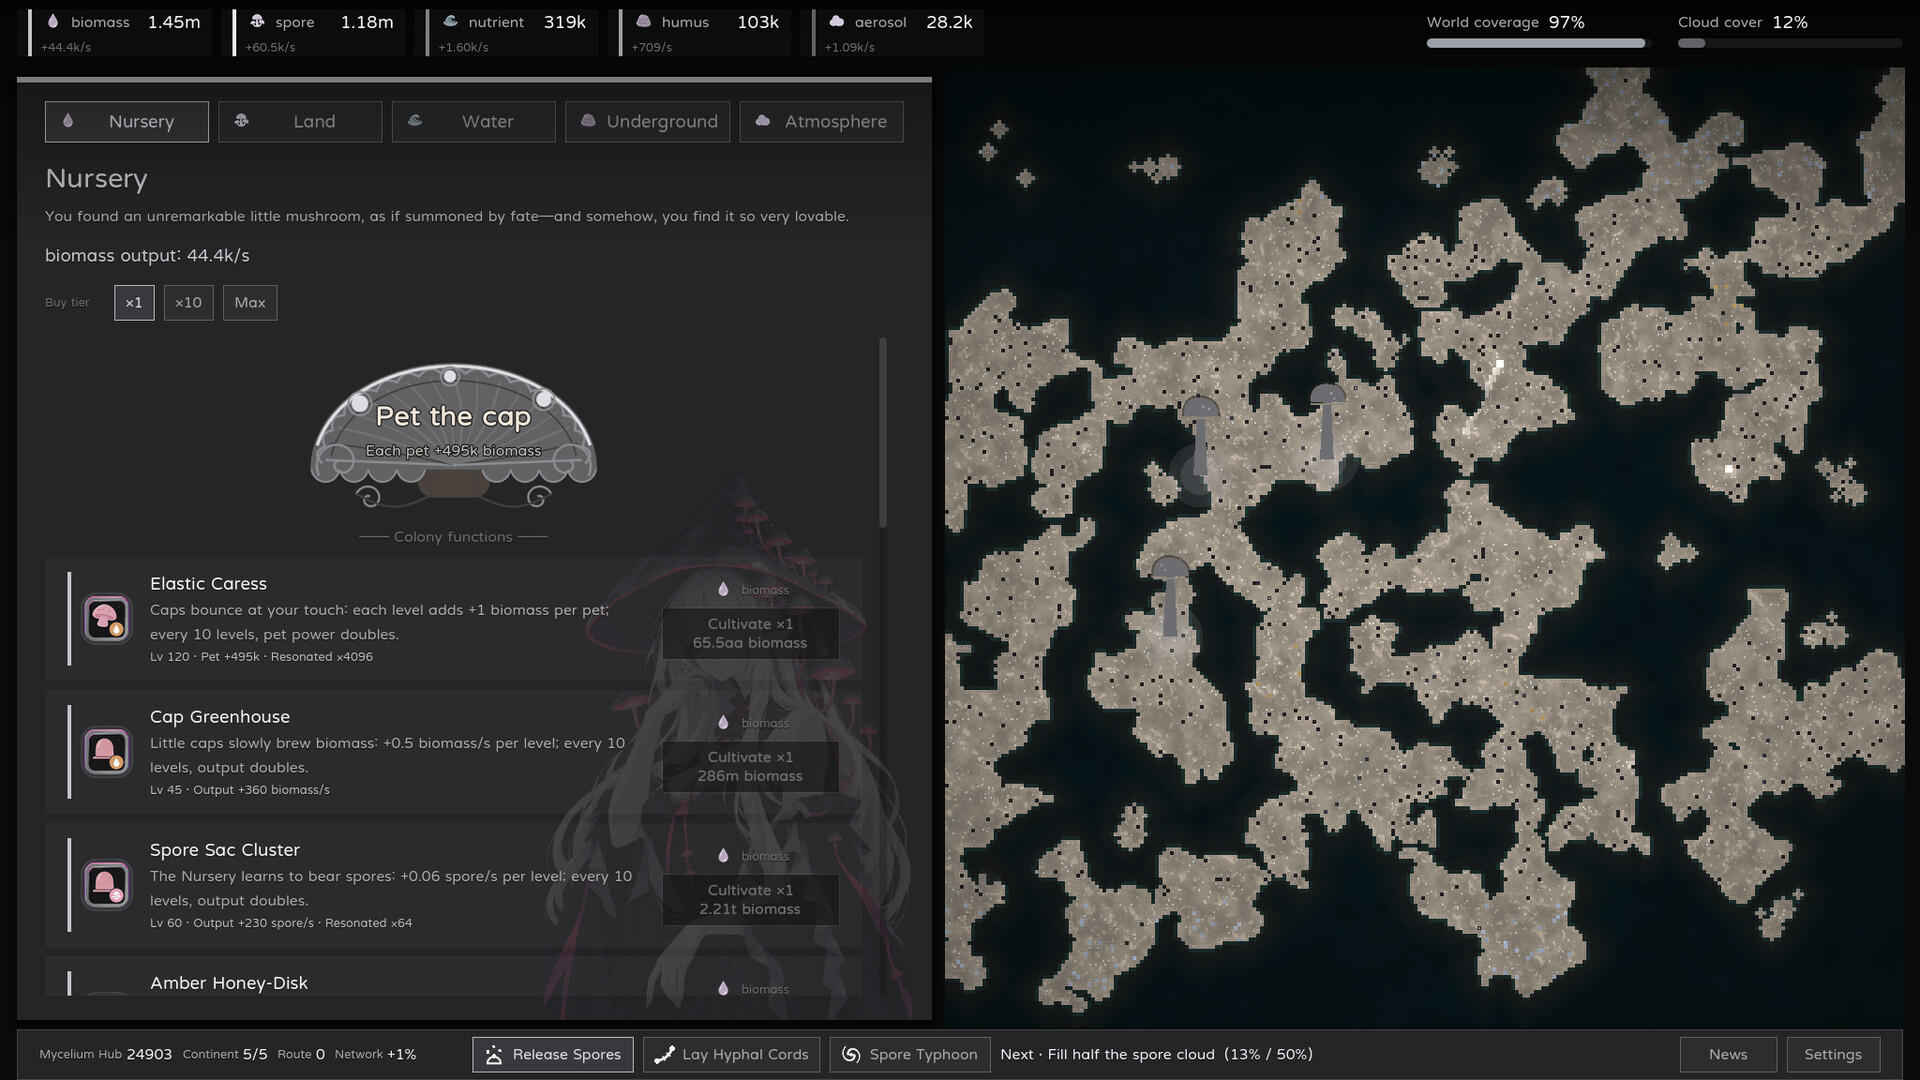Click the Route 0 status text
This screenshot has height=1080, width=1920.
click(x=301, y=1054)
